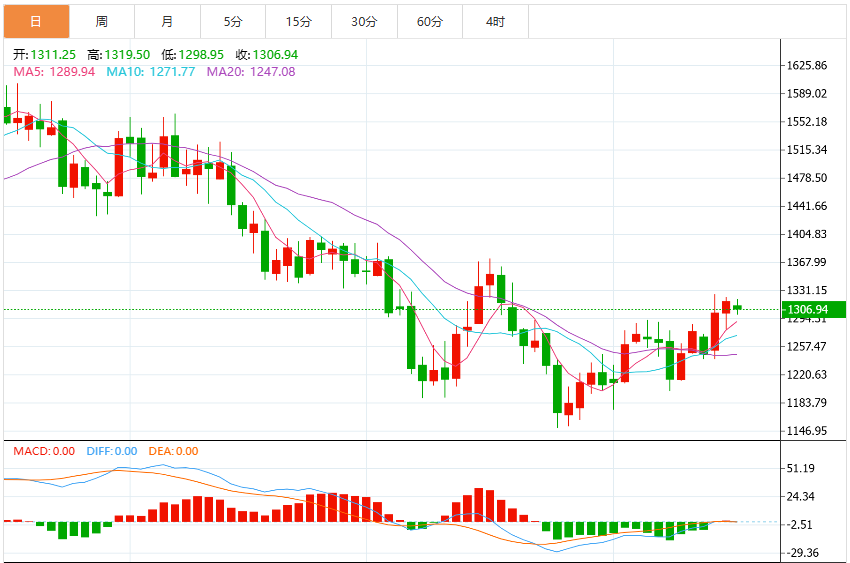Select the 日 daily timeframe tab
This screenshot has height=563, width=850.
coord(36,22)
